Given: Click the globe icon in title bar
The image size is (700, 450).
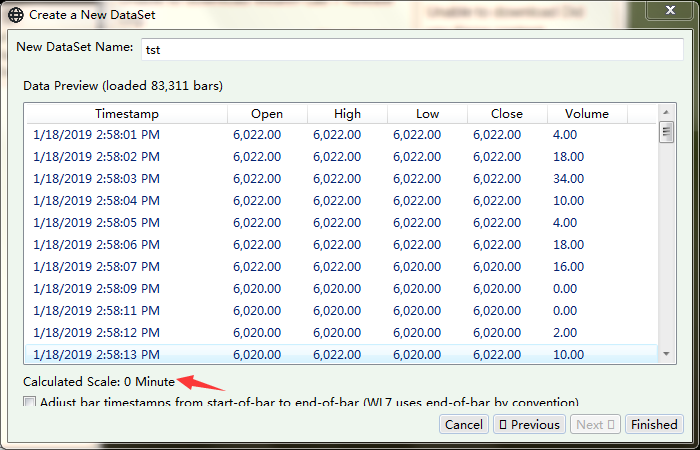Looking at the screenshot, I should pyautogui.click(x=15, y=15).
